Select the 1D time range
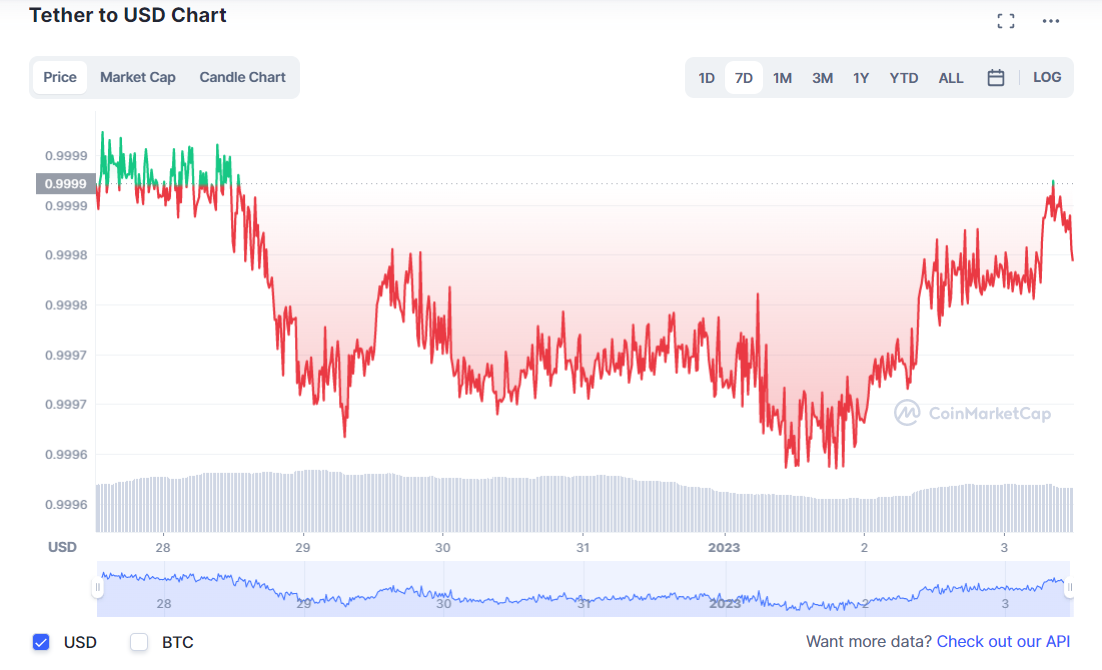Screen dimensions: 1102x670 706,76
